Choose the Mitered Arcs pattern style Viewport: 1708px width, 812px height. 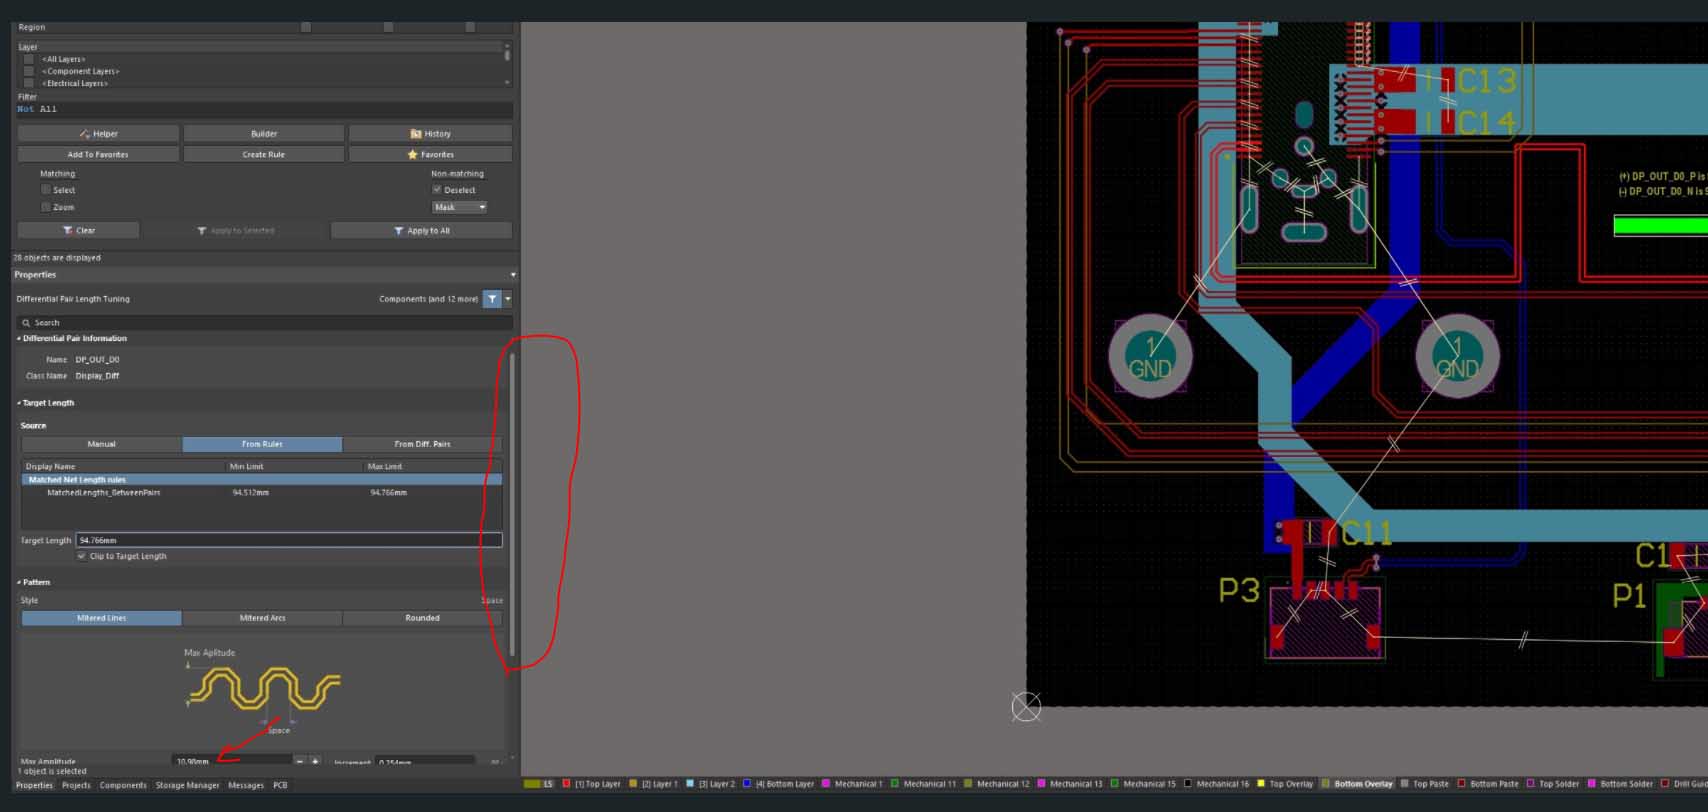(x=262, y=618)
